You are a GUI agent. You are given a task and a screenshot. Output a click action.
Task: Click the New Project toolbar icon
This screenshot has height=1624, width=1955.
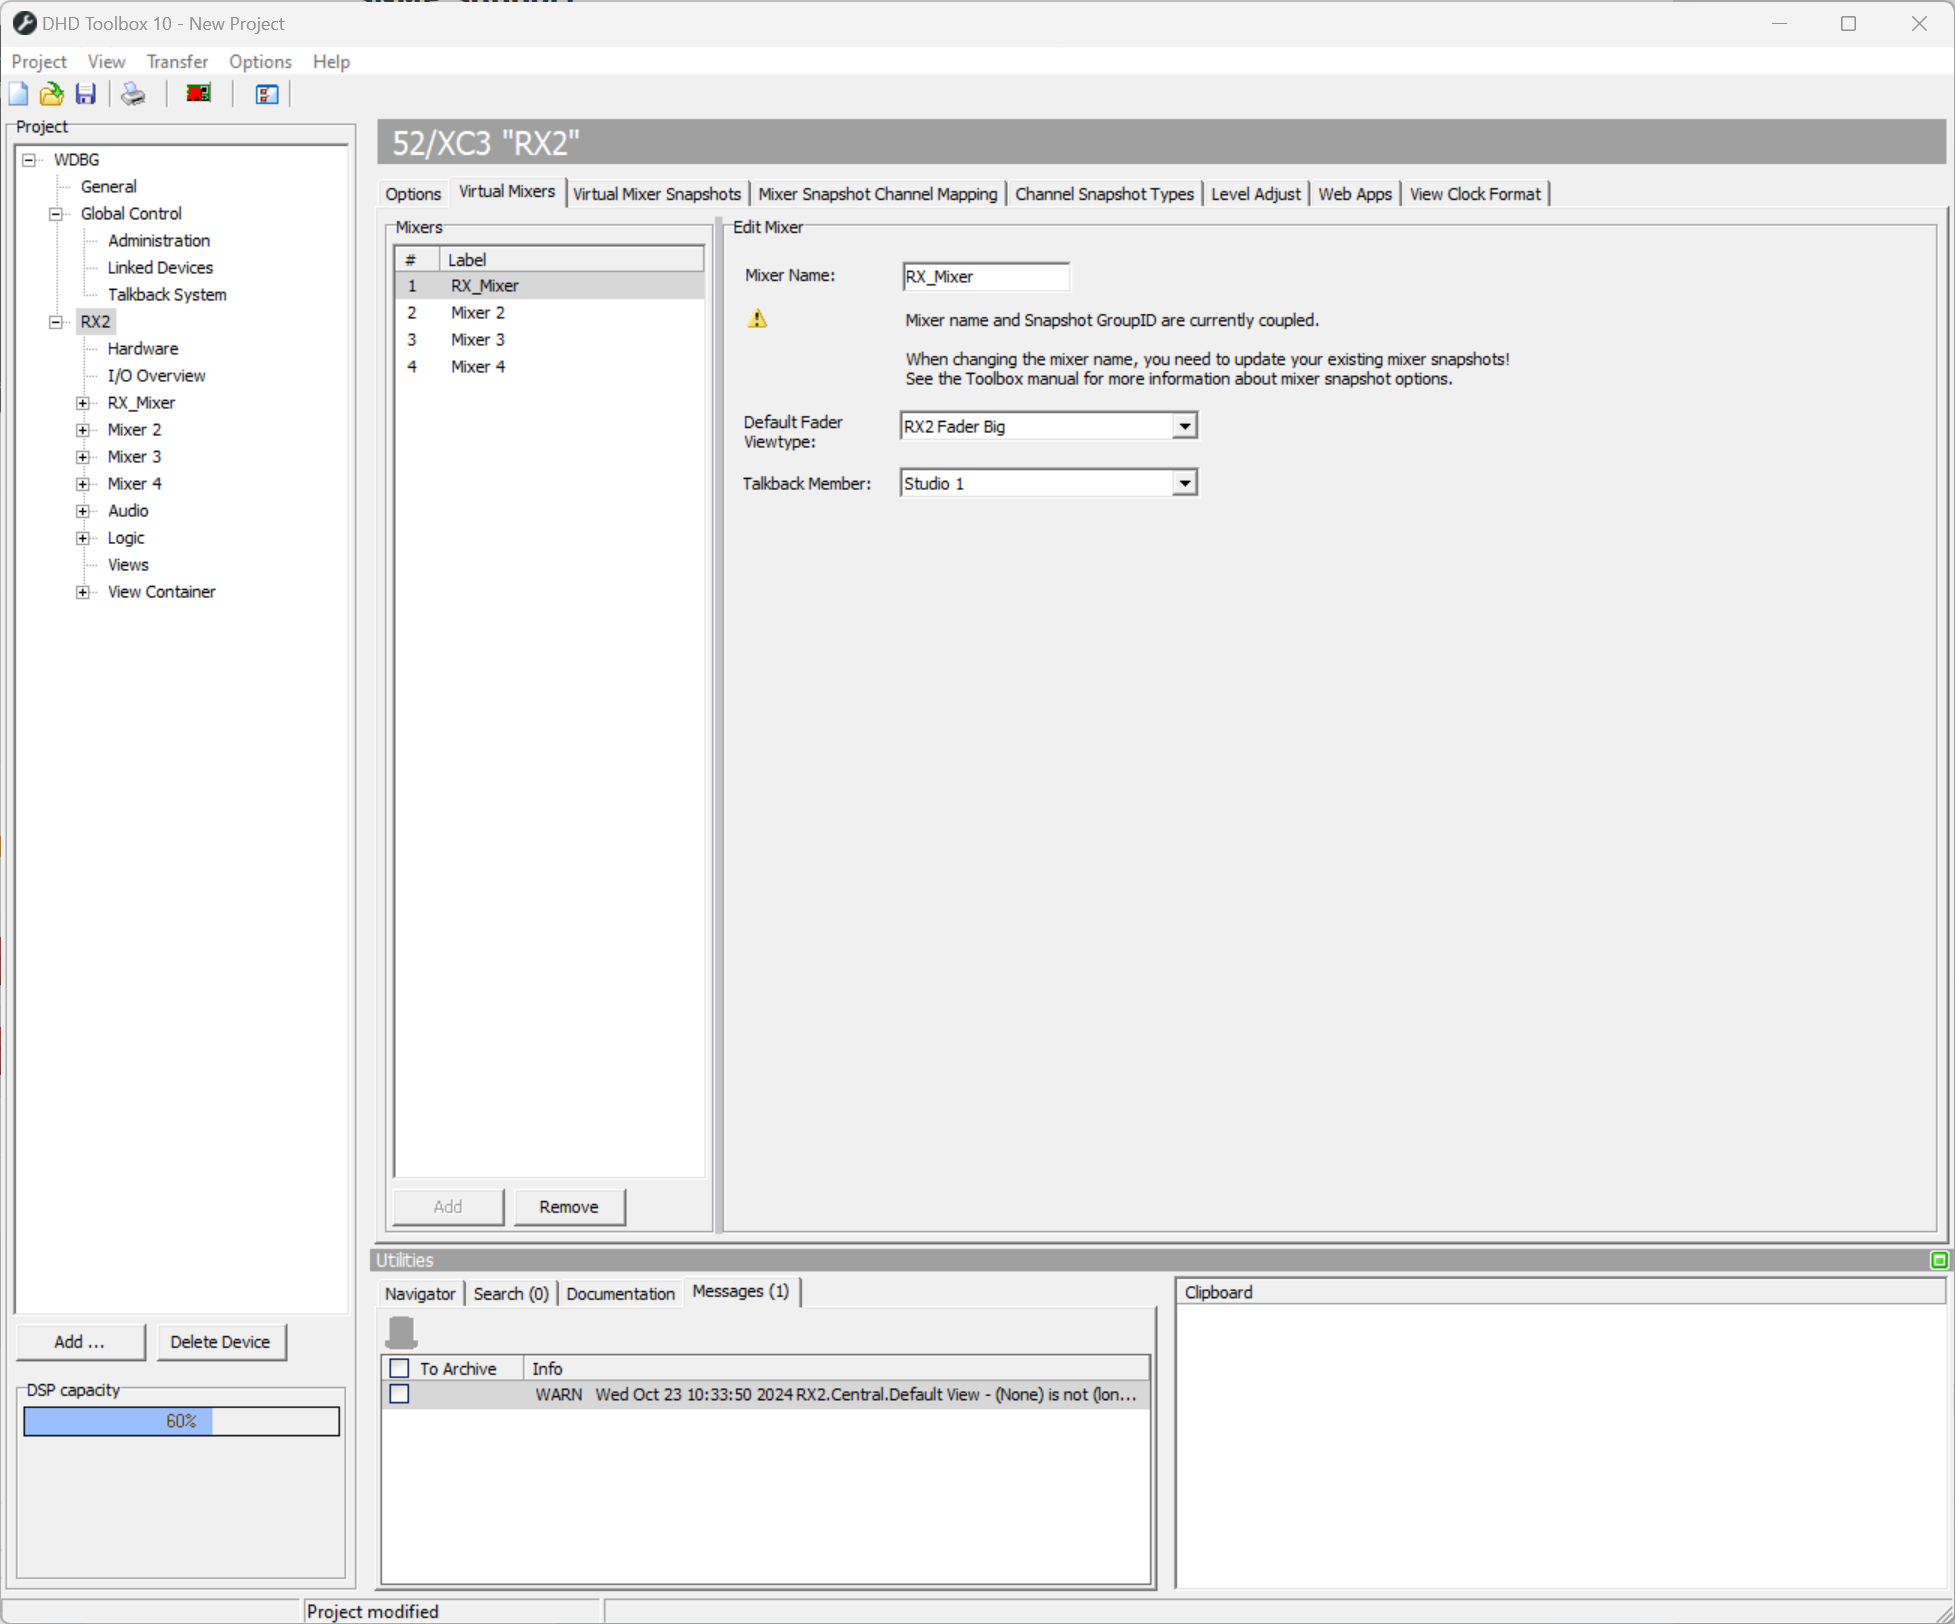tap(18, 94)
